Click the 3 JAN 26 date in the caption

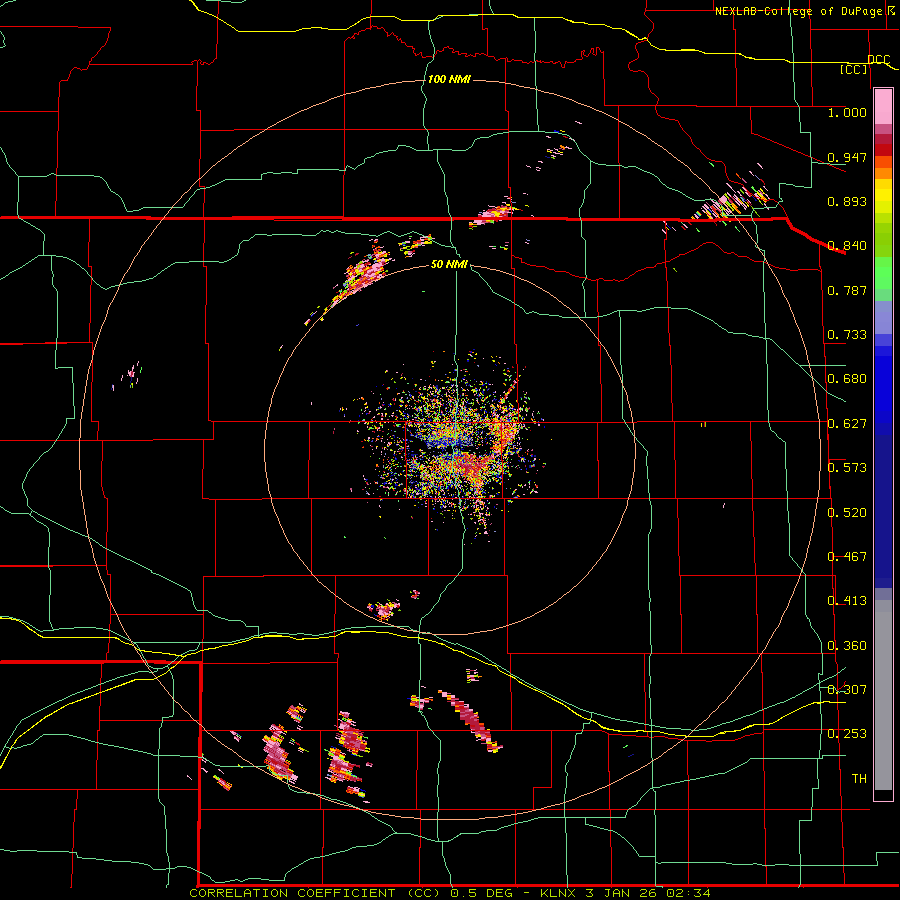[622, 893]
